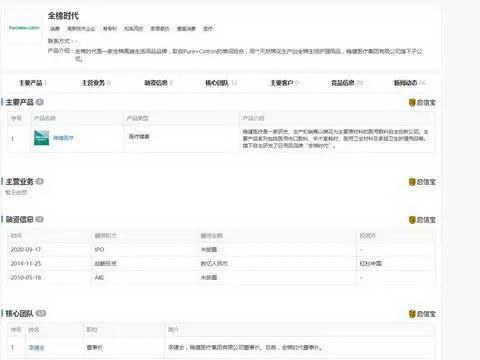The image size is (480, 360).
Task: Open the 新闻动态 tab
Action: coord(410,83)
